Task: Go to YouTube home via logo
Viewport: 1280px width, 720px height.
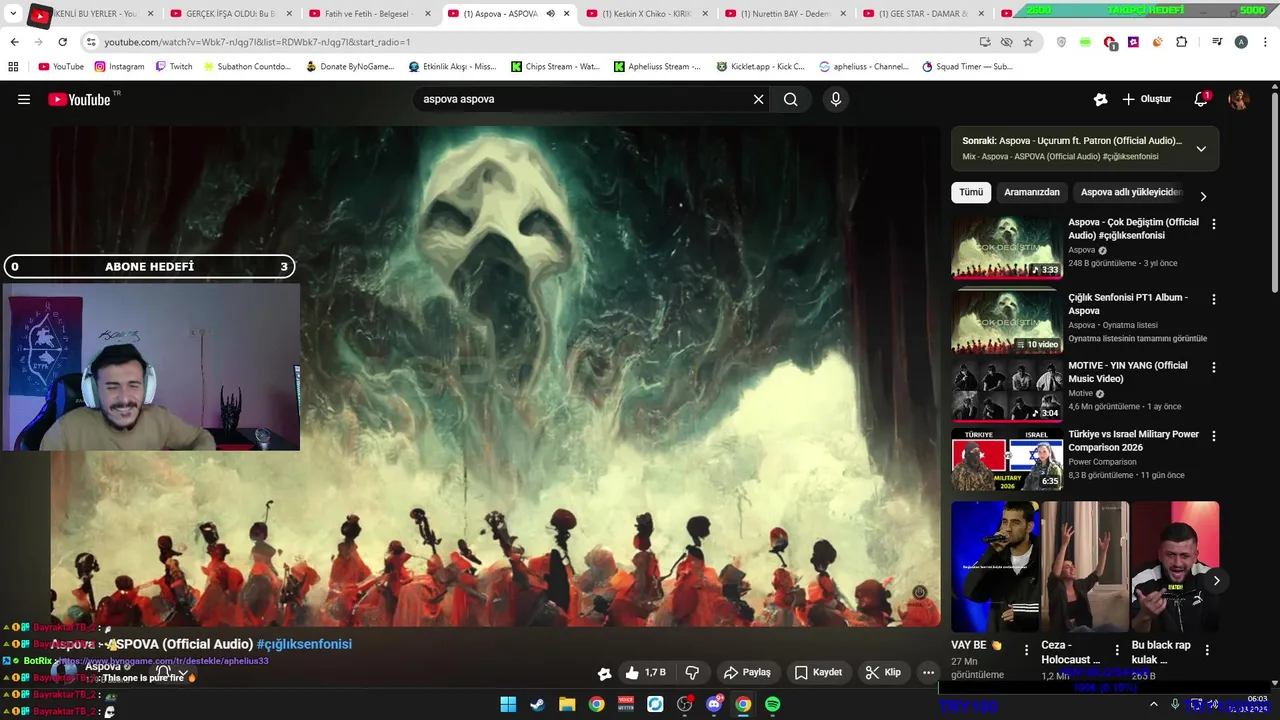Action: [81, 99]
